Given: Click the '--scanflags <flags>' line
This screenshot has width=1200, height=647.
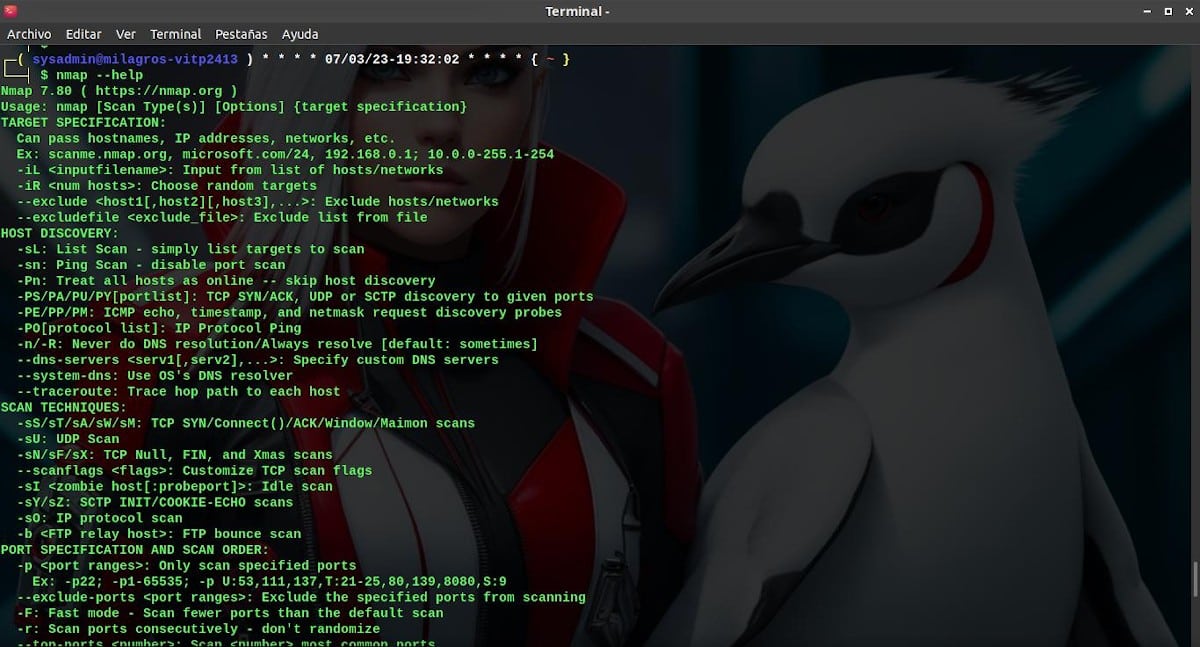Looking at the screenshot, I should click(194, 470).
